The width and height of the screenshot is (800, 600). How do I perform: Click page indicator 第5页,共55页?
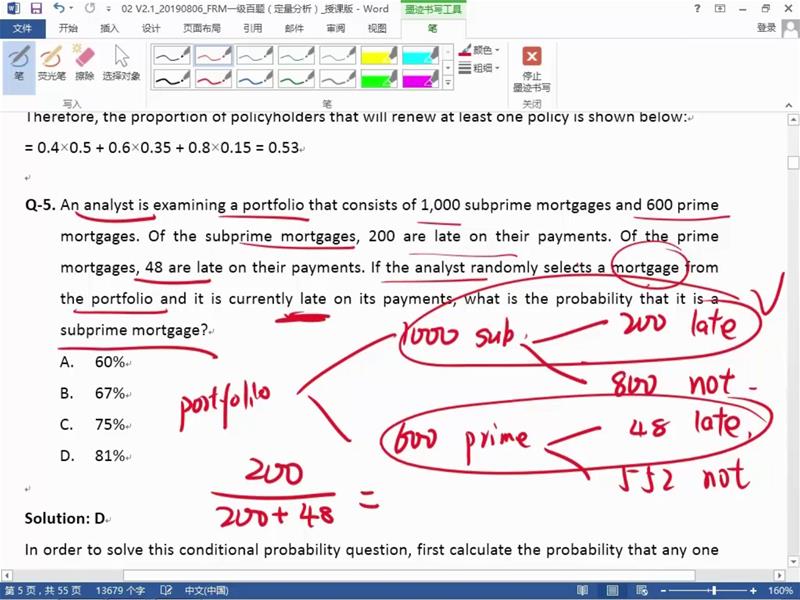coord(43,591)
